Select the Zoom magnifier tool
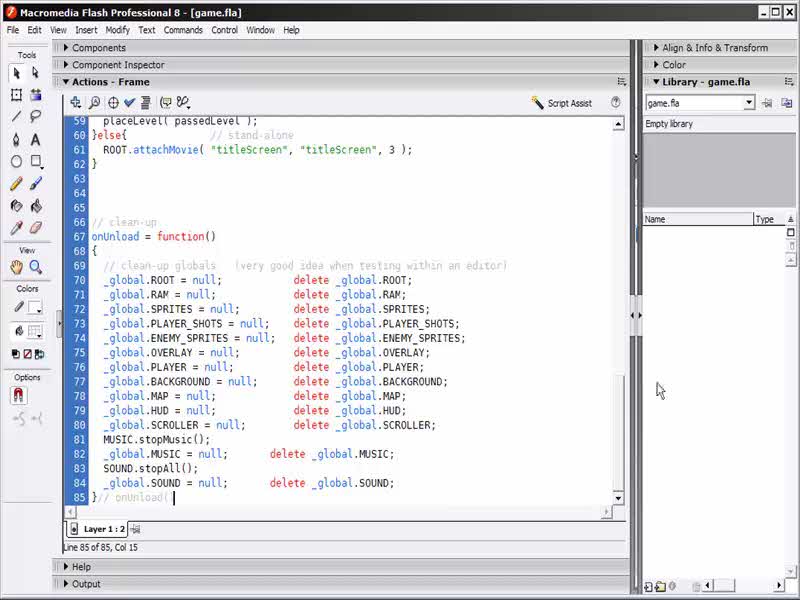800x600 pixels. [36, 267]
